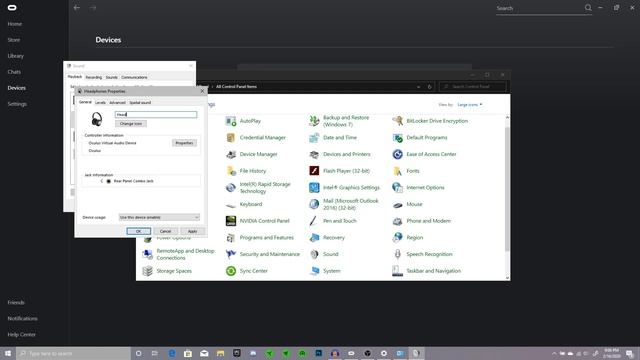Open Intel Rapid Storage Technology item
Viewport: 640px width, 360px height.
258,188
